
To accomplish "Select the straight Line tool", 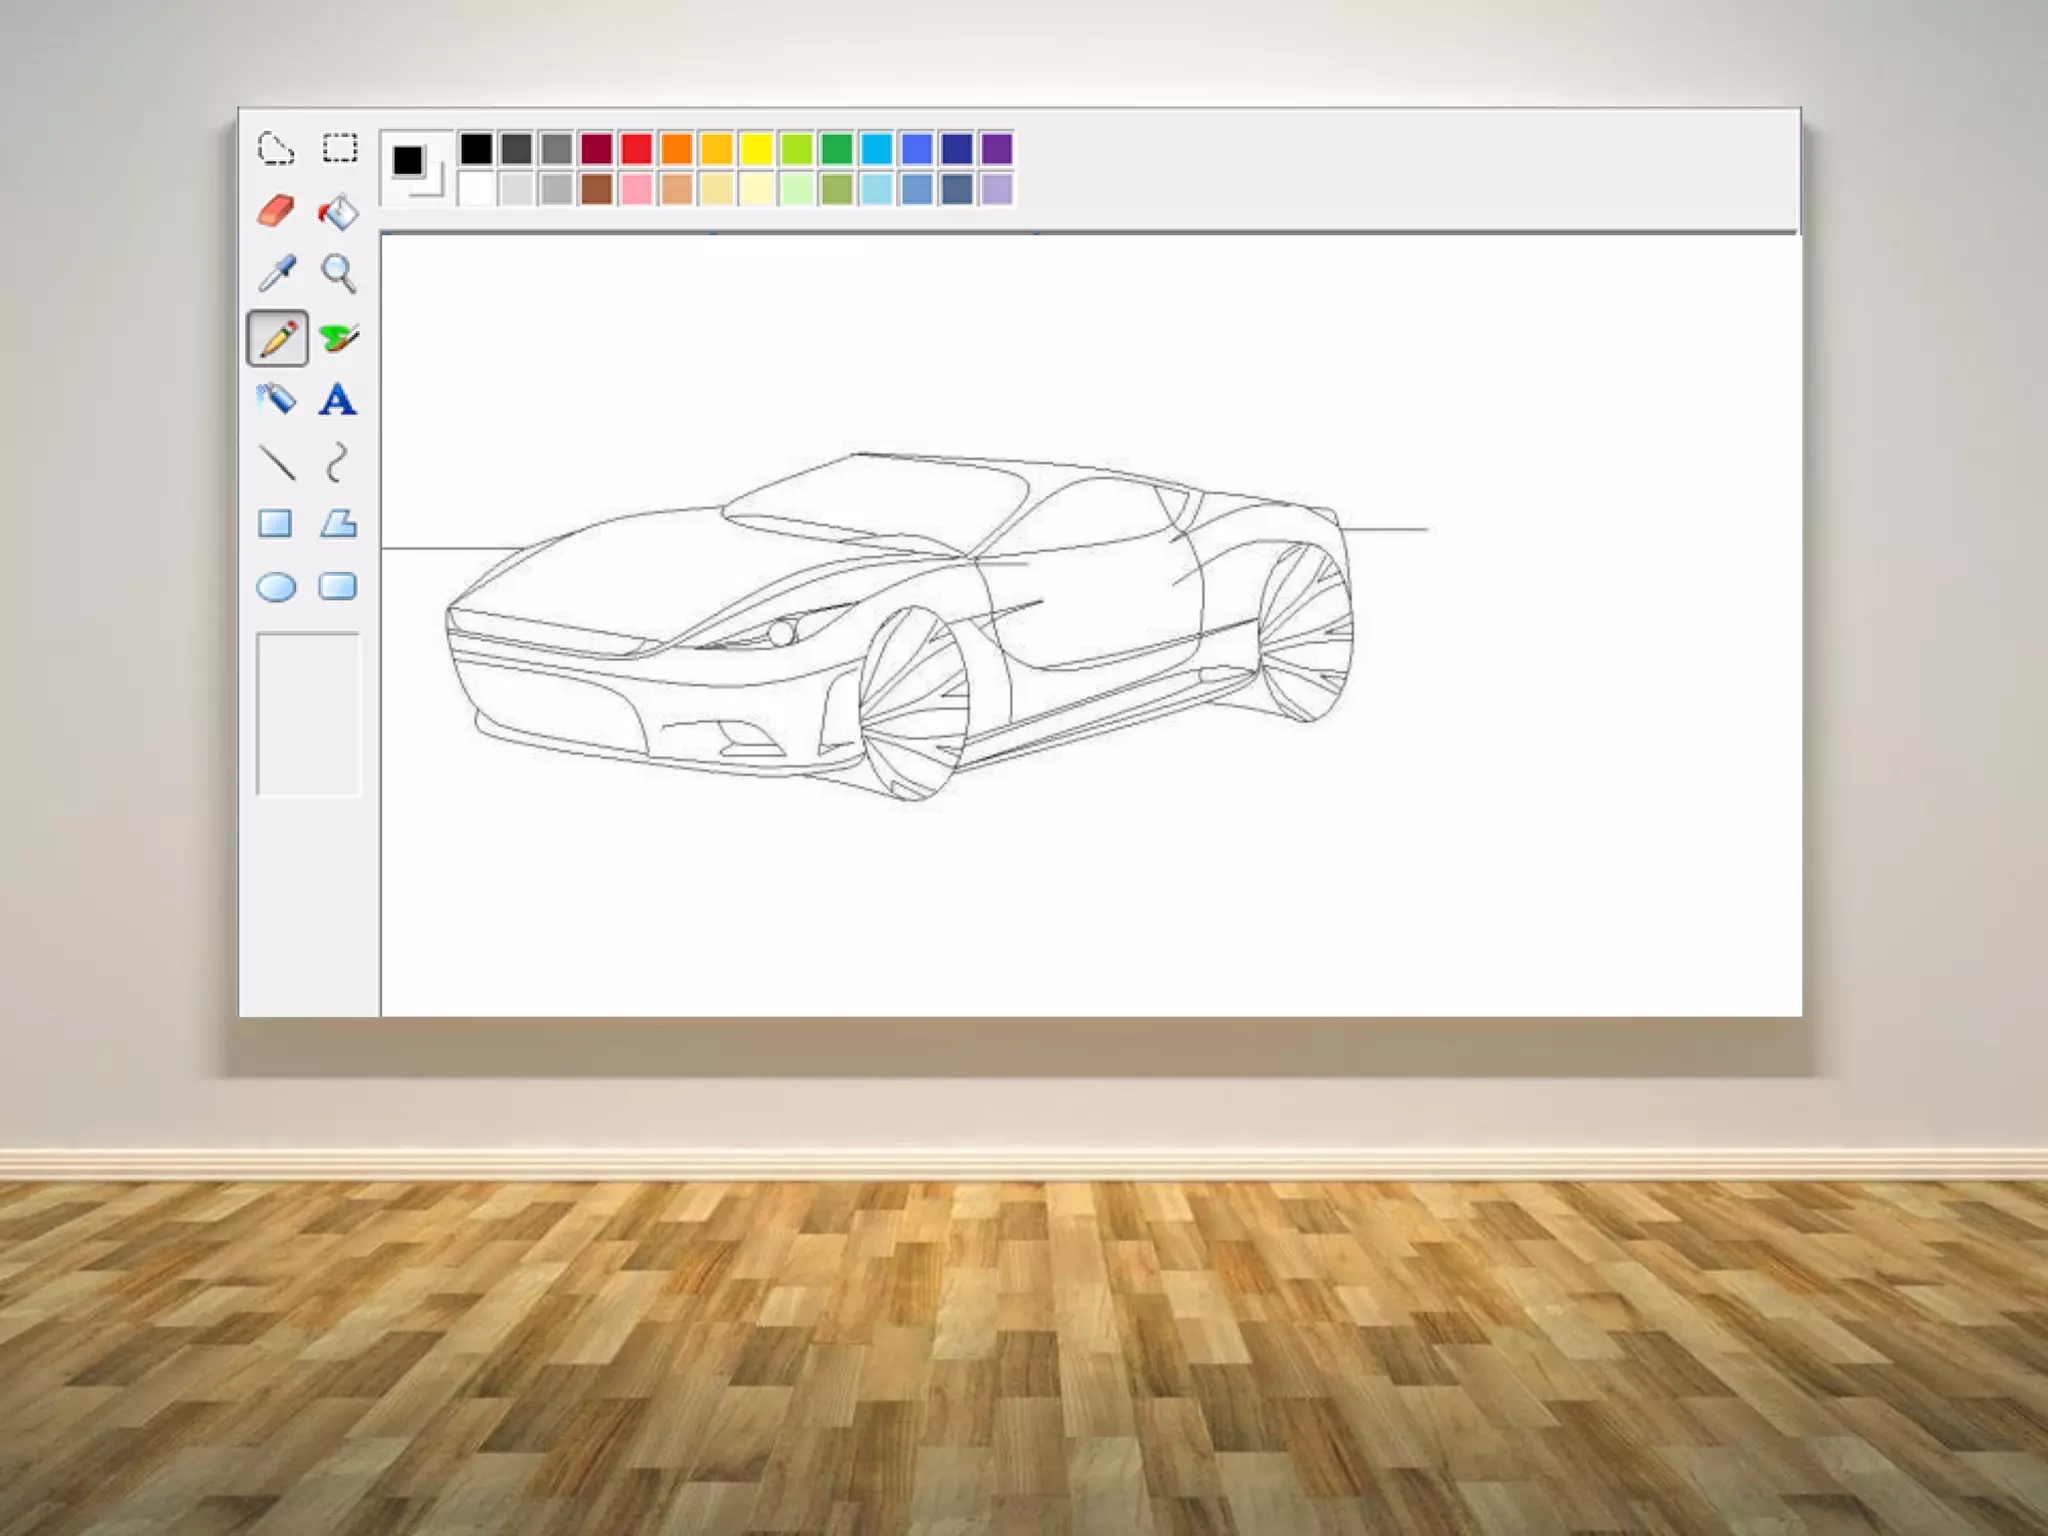I will (x=276, y=462).
